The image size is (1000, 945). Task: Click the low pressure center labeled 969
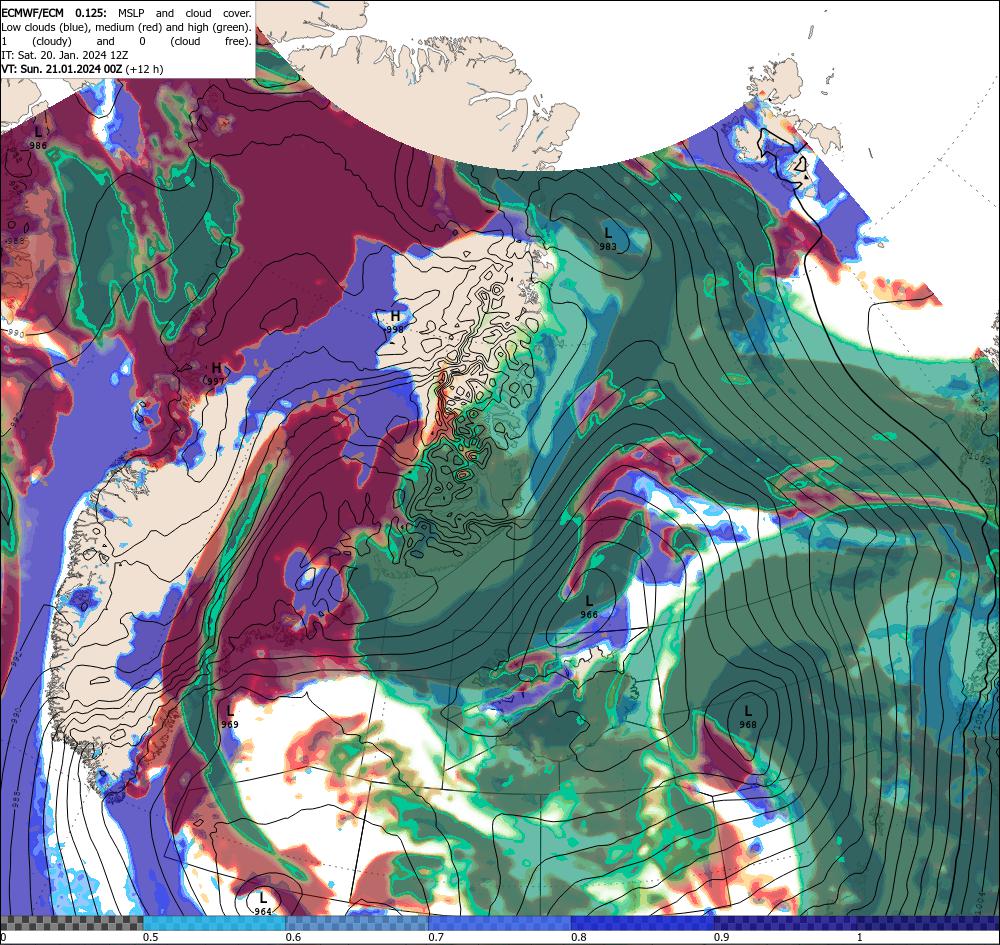230,717
